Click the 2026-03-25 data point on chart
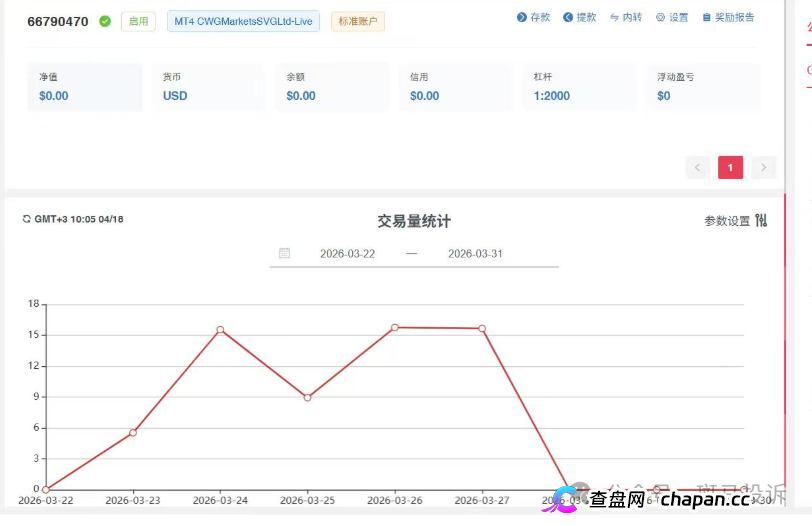The image size is (812, 526). pos(308,398)
